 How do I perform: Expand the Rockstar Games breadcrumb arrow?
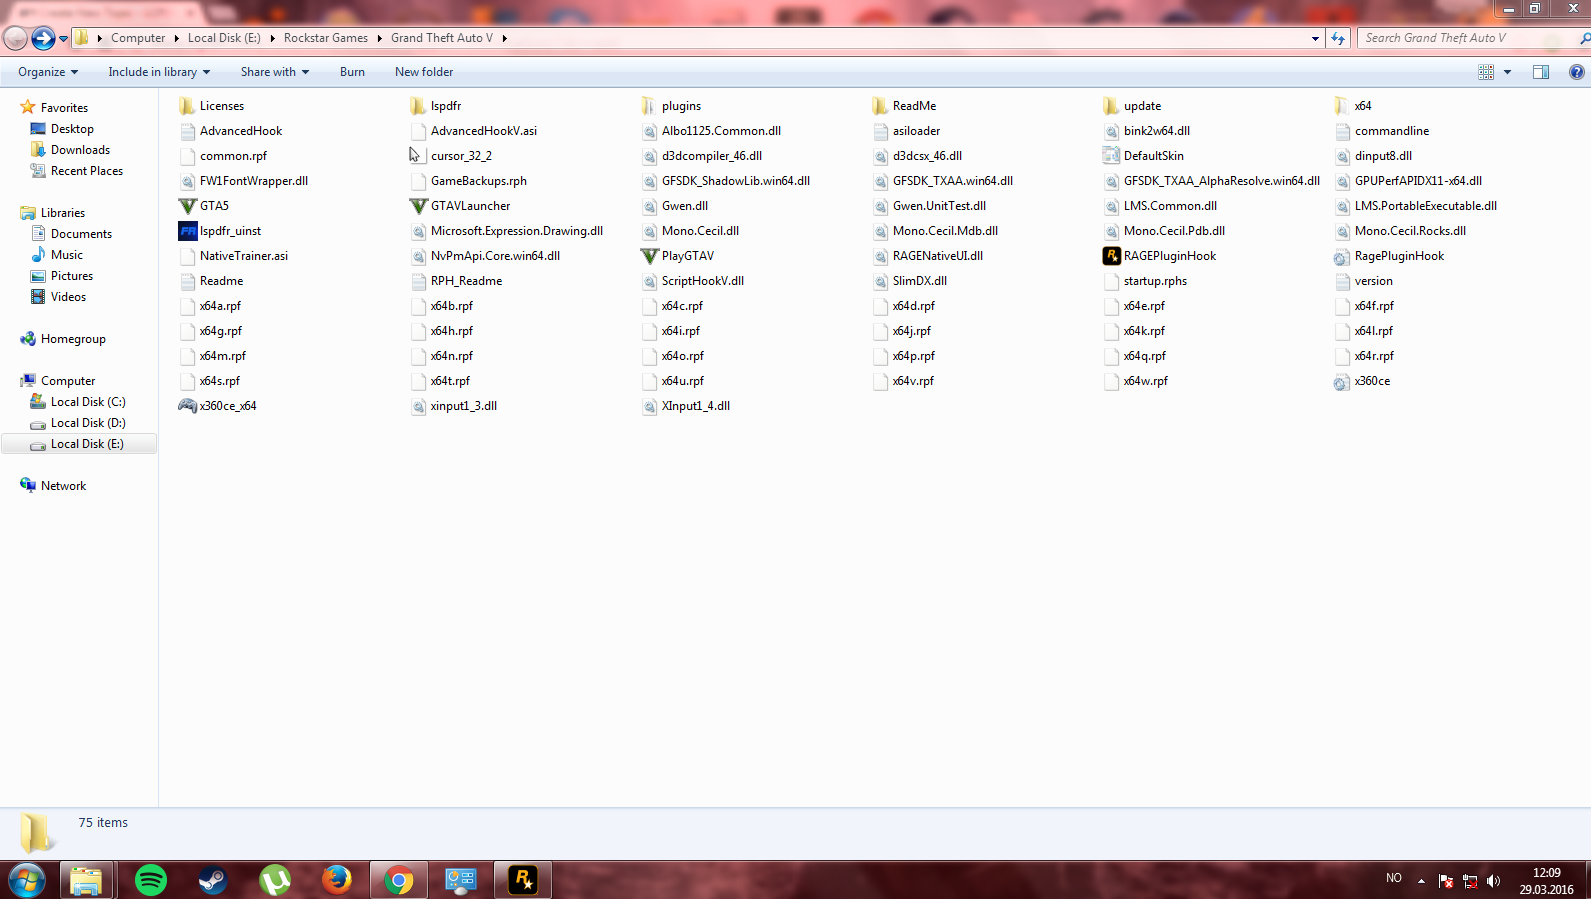click(x=380, y=38)
